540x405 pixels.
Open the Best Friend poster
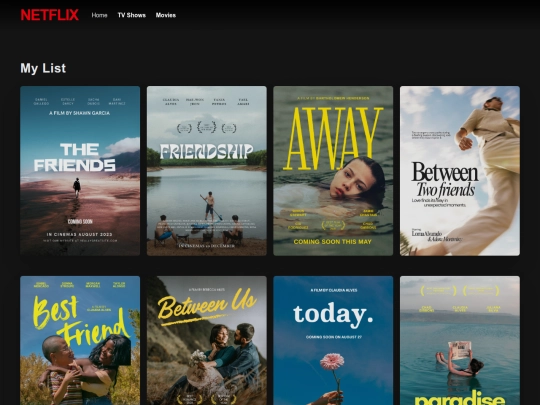[80, 341]
